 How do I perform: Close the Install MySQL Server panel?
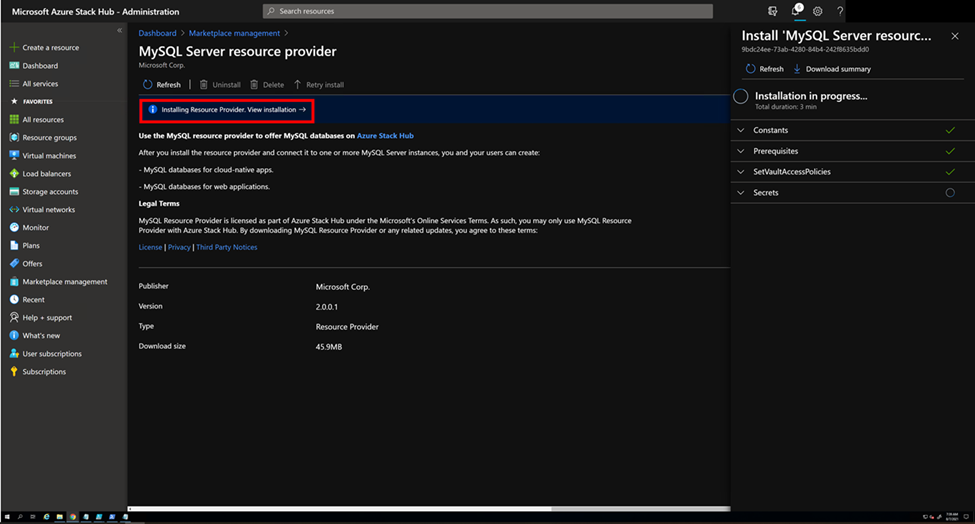tap(955, 36)
